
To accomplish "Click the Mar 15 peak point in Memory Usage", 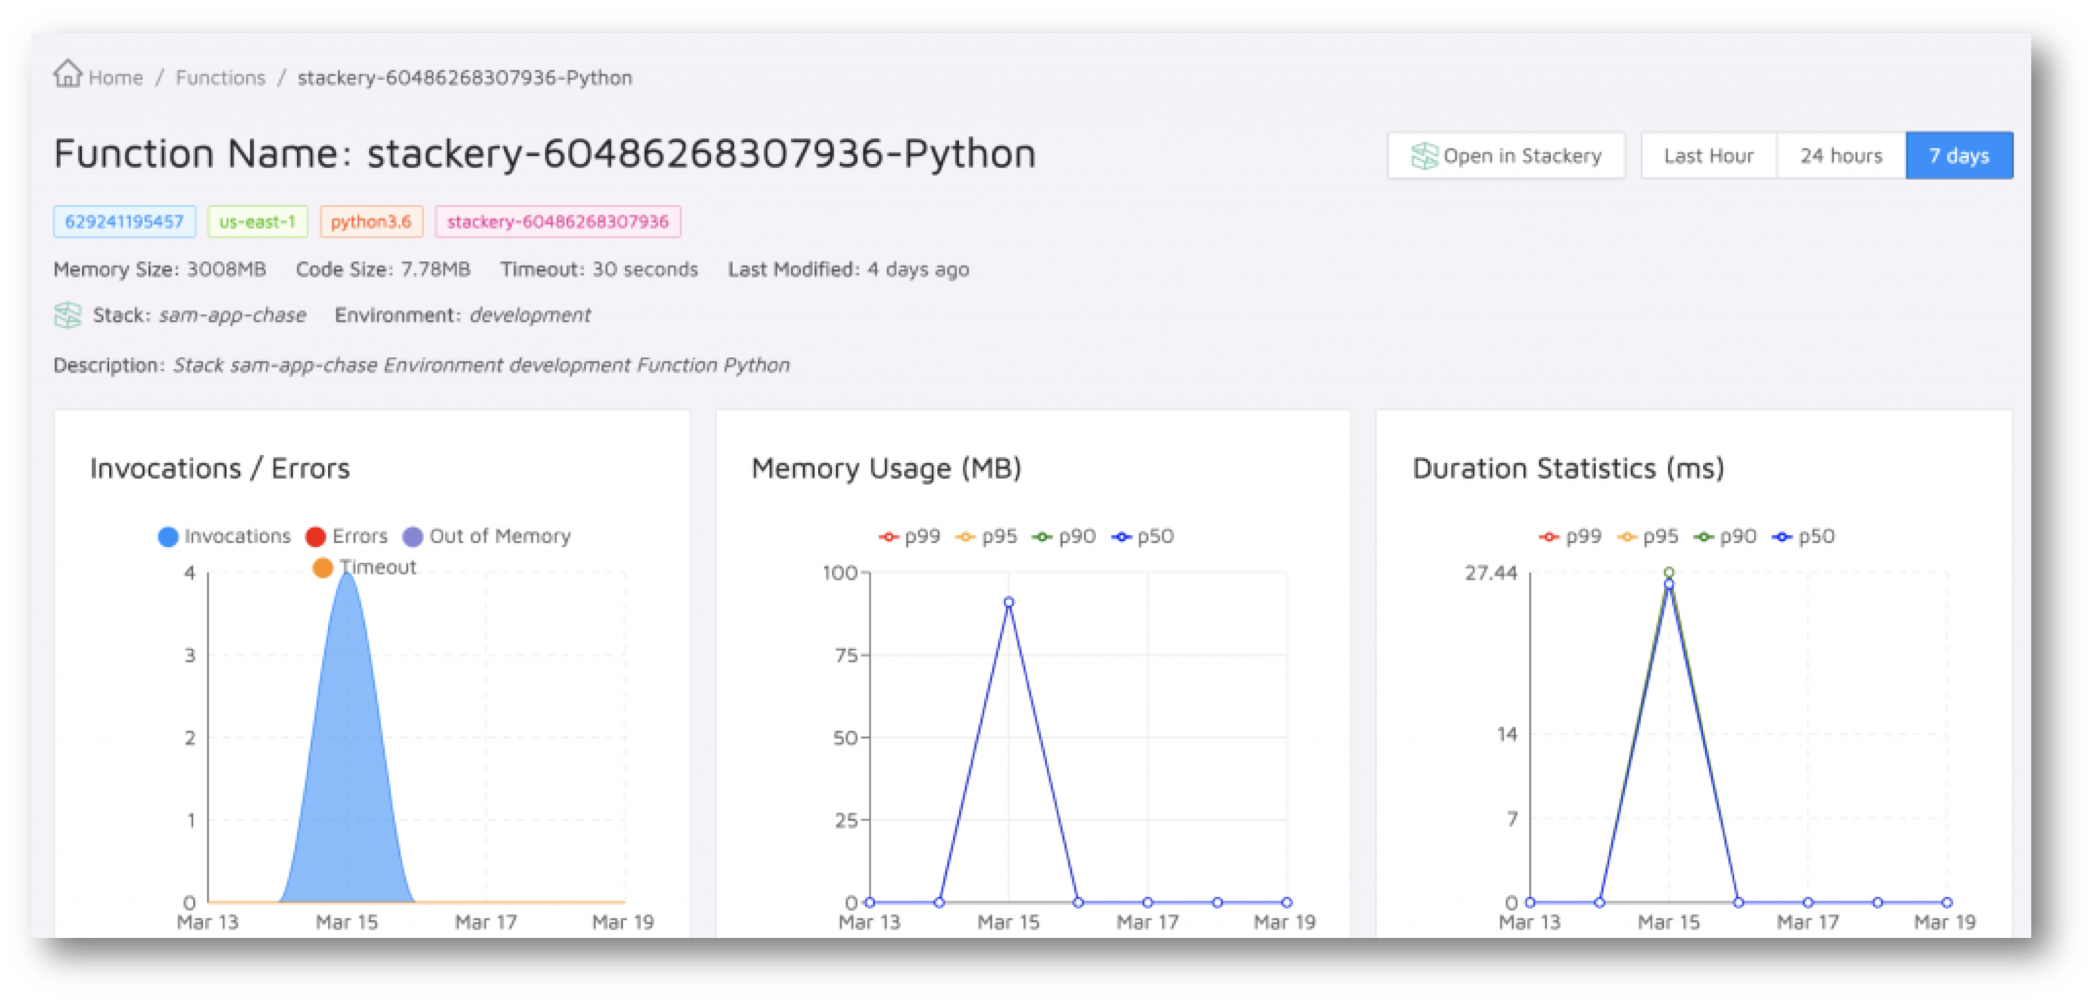I will pos(1008,602).
